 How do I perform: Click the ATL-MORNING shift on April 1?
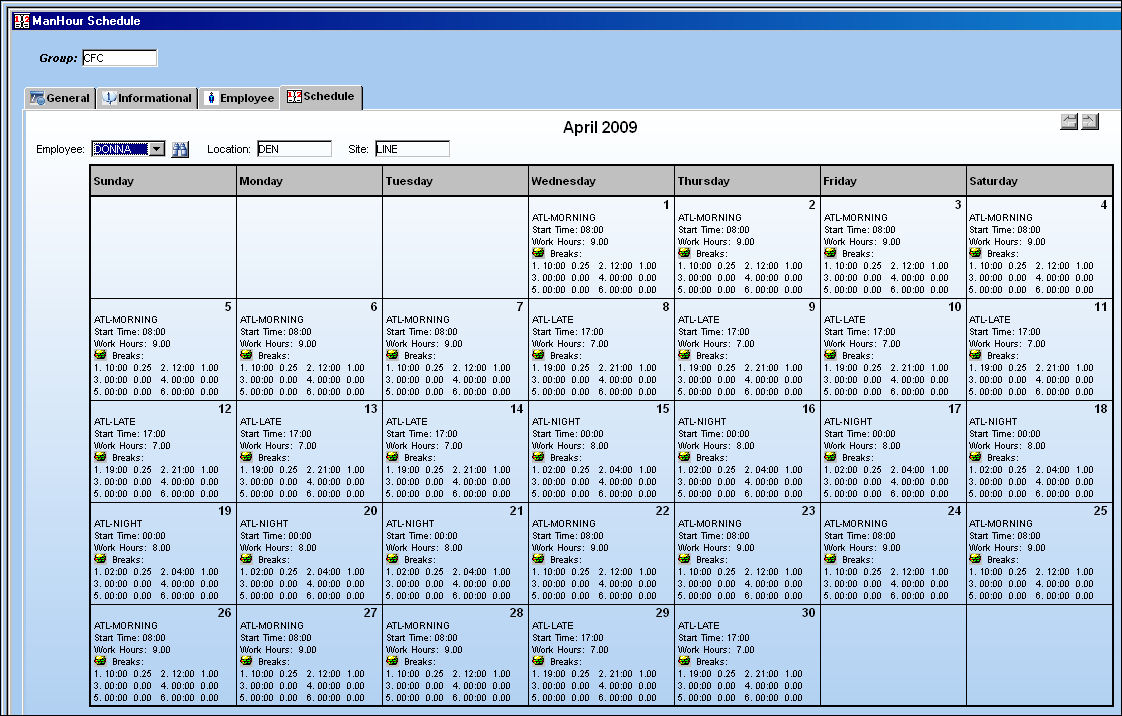[x=564, y=217]
